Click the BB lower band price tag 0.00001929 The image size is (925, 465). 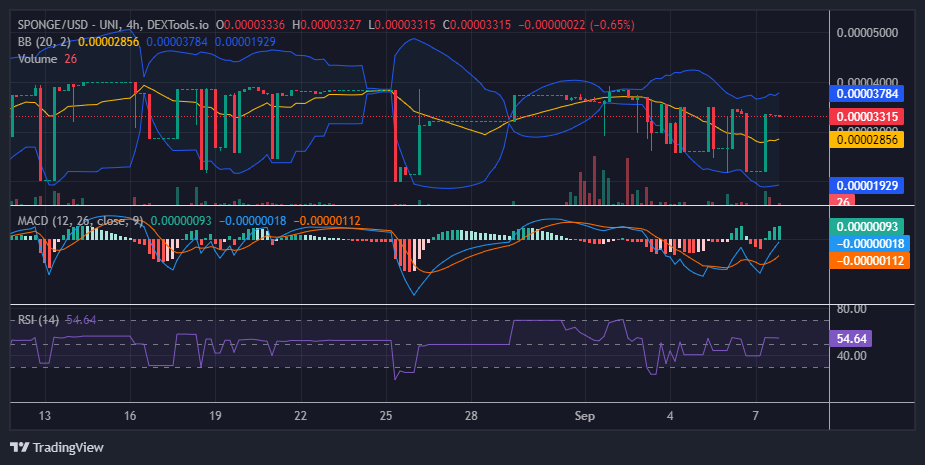pyautogui.click(x=867, y=185)
